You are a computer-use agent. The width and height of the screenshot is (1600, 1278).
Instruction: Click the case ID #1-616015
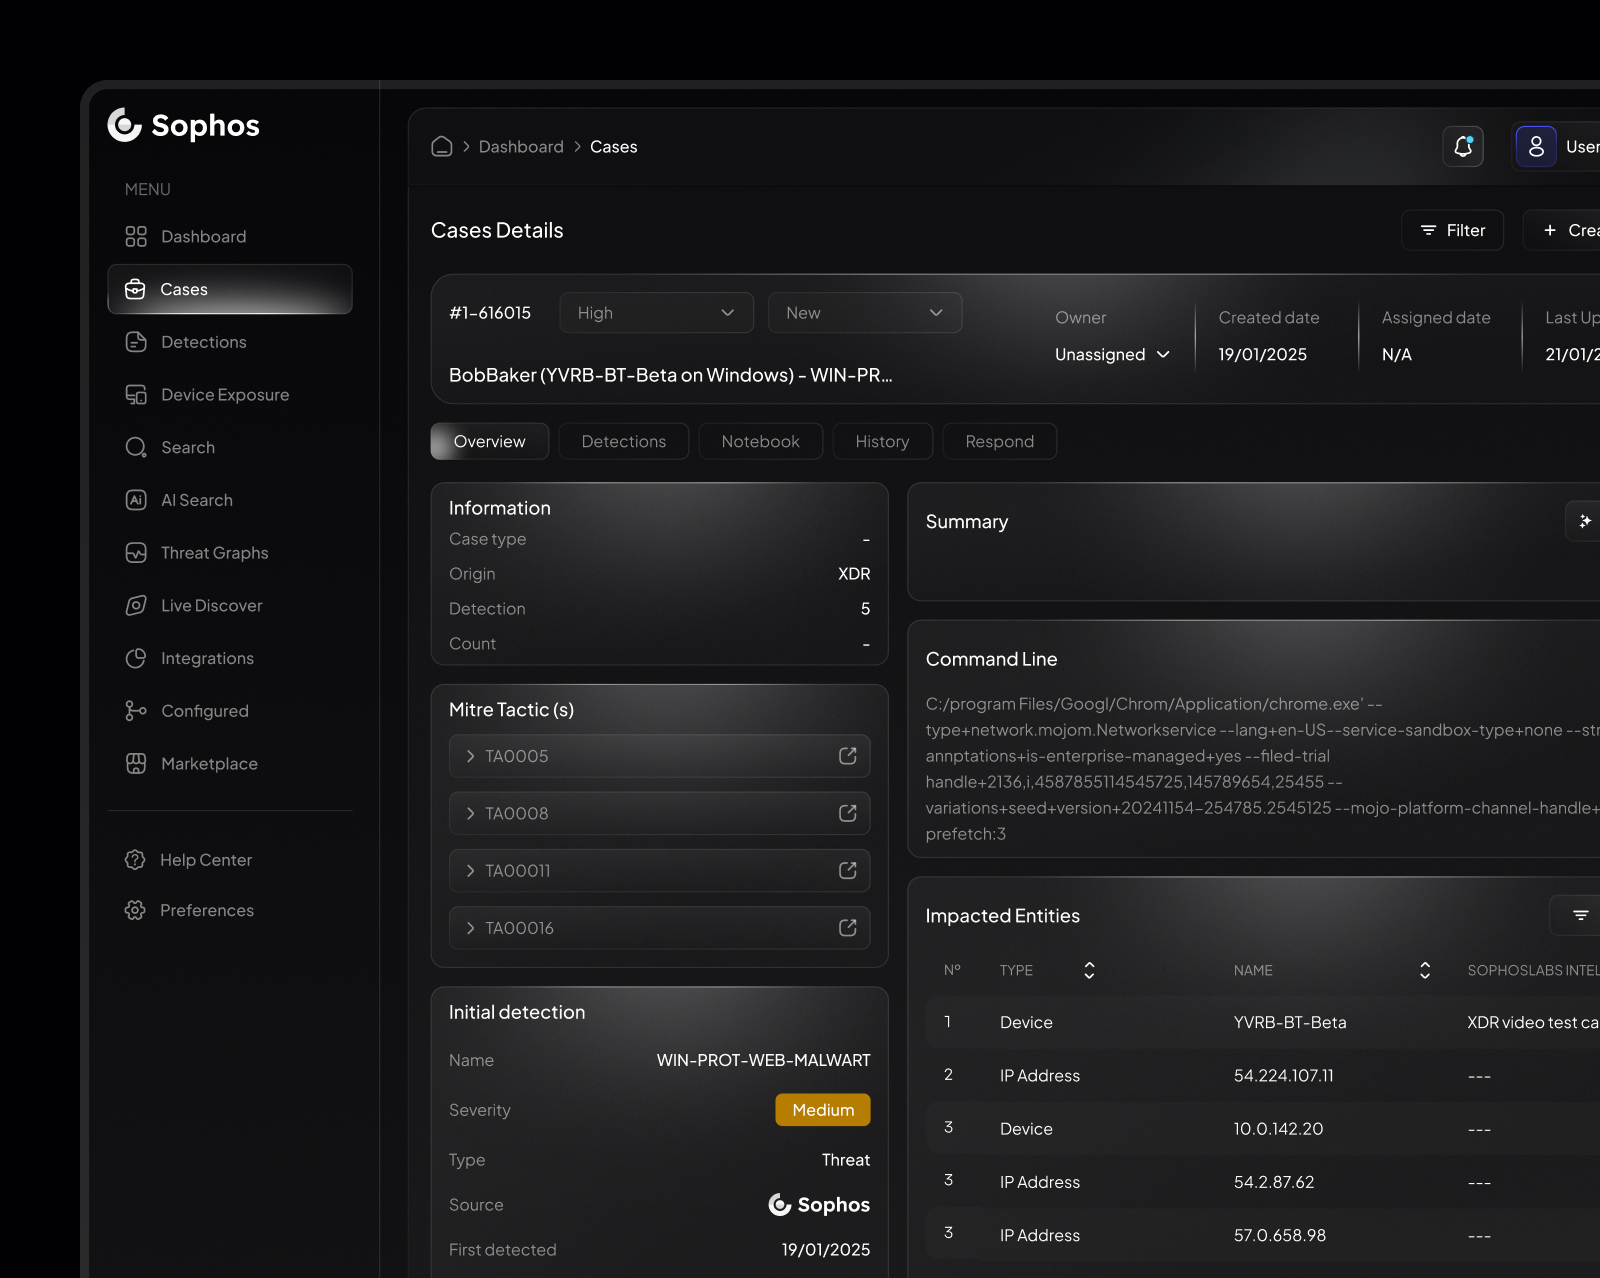coord(490,313)
